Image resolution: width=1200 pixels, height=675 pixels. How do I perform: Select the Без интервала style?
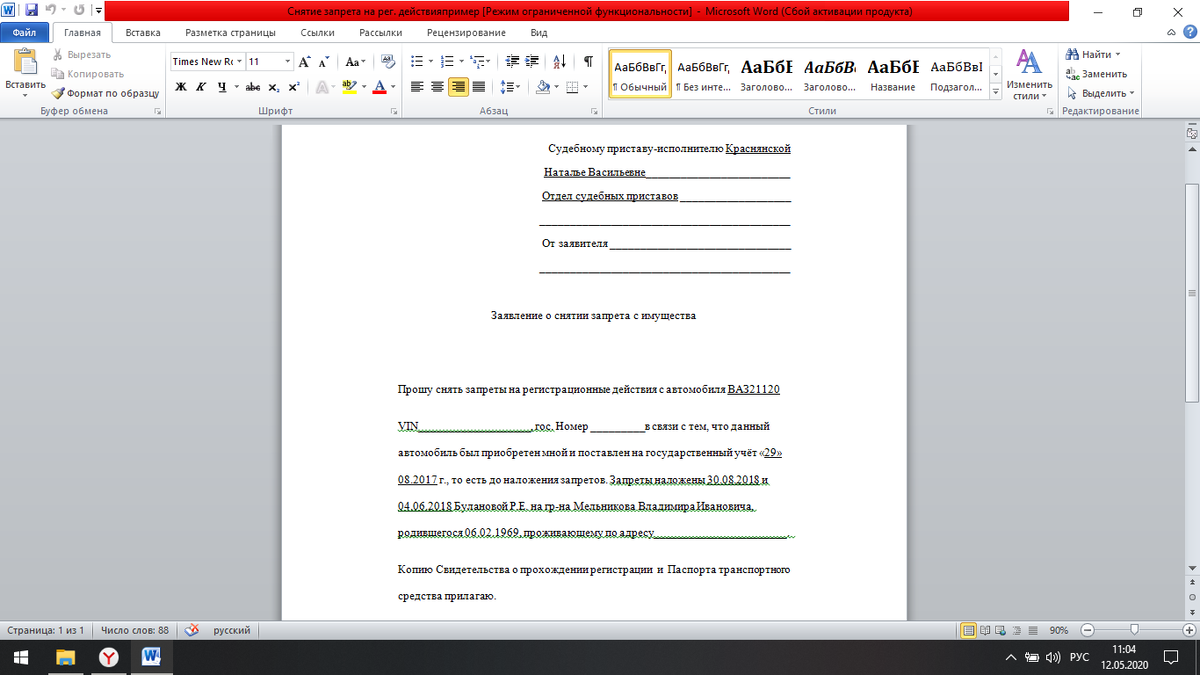point(703,76)
